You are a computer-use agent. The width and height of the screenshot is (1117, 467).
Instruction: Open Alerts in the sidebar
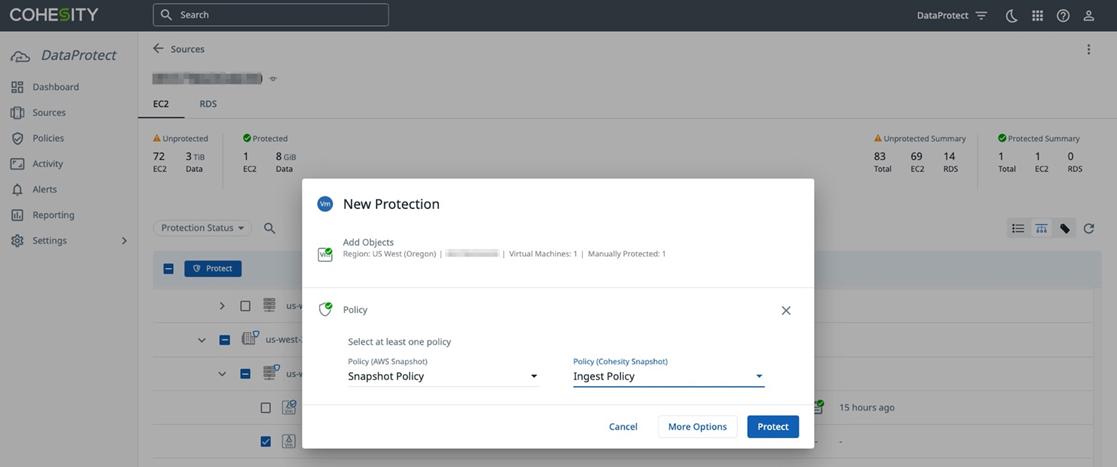pyautogui.click(x=44, y=189)
